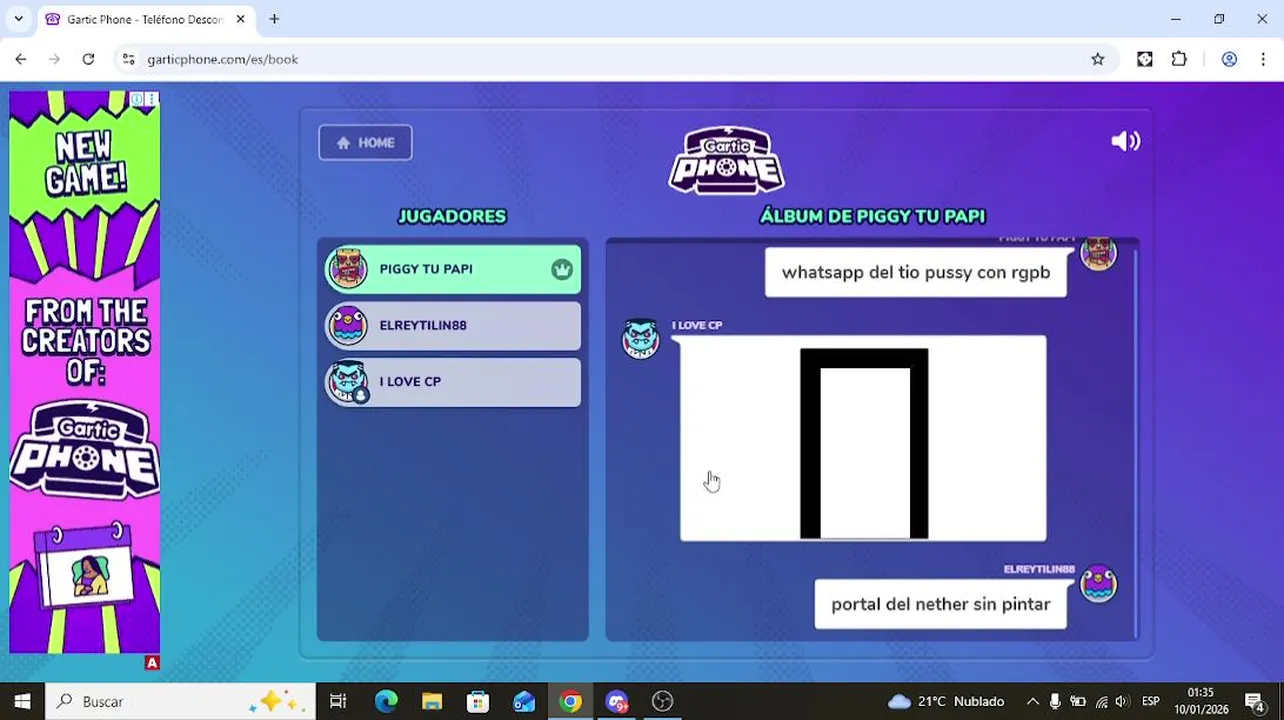1284x720 pixels.
Task: Open the Windows Start menu
Action: [22, 701]
